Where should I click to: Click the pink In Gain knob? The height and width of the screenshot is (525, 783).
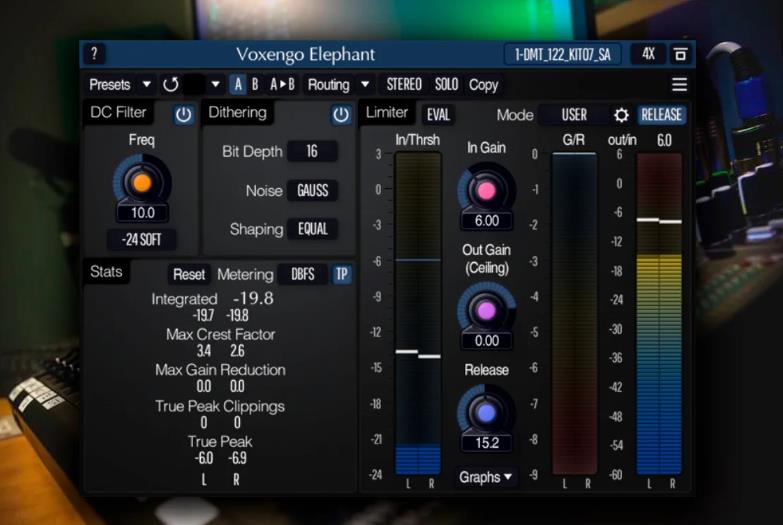(x=486, y=191)
